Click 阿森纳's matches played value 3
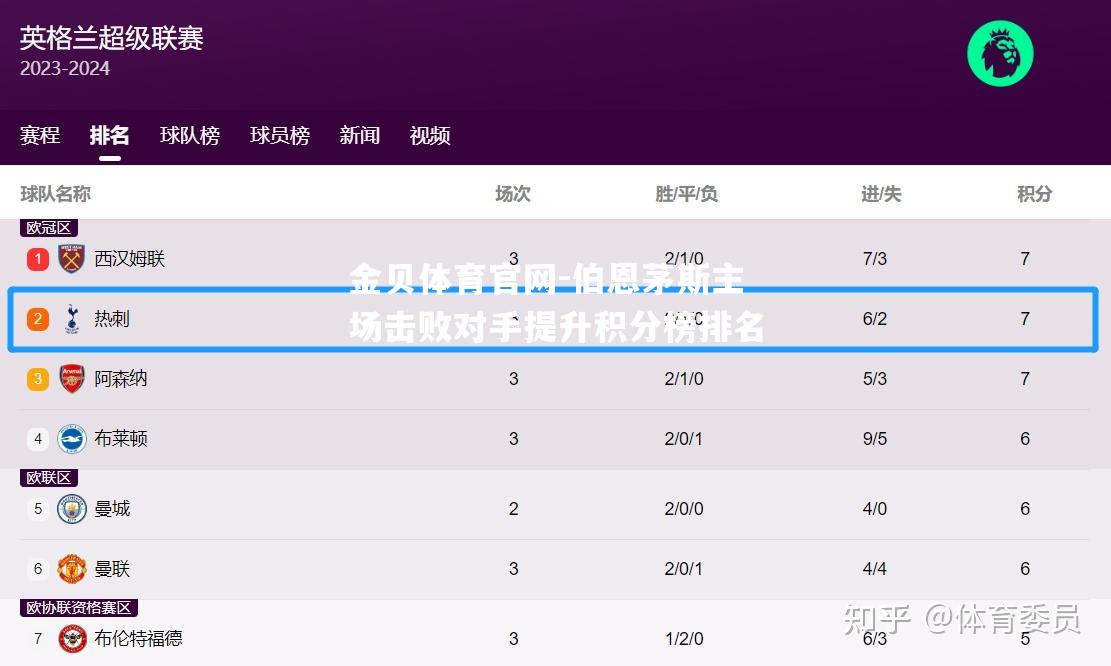1111x666 pixels. [514, 378]
